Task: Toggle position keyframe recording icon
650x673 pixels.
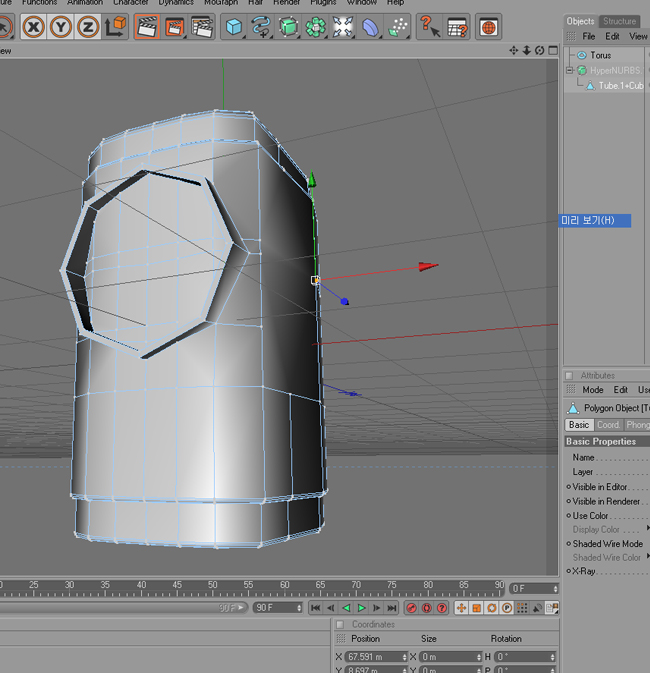Action: [462, 608]
